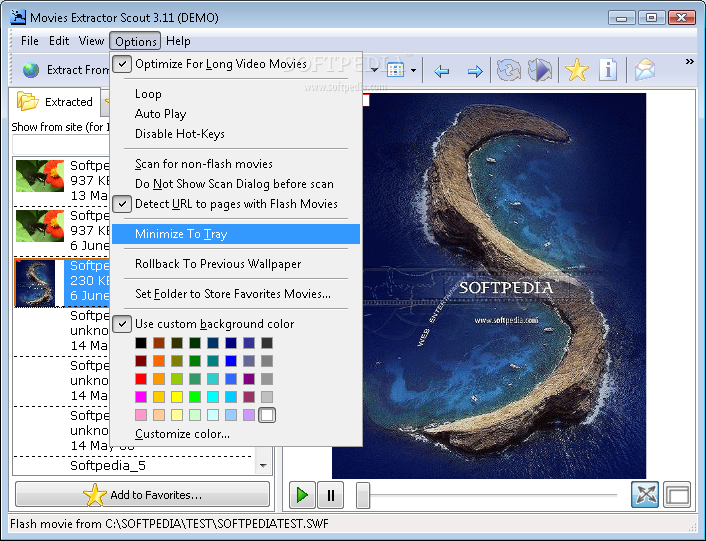This screenshot has height=541, width=706.
Task: Expand the toolbar overflow chevron
Action: [689, 62]
